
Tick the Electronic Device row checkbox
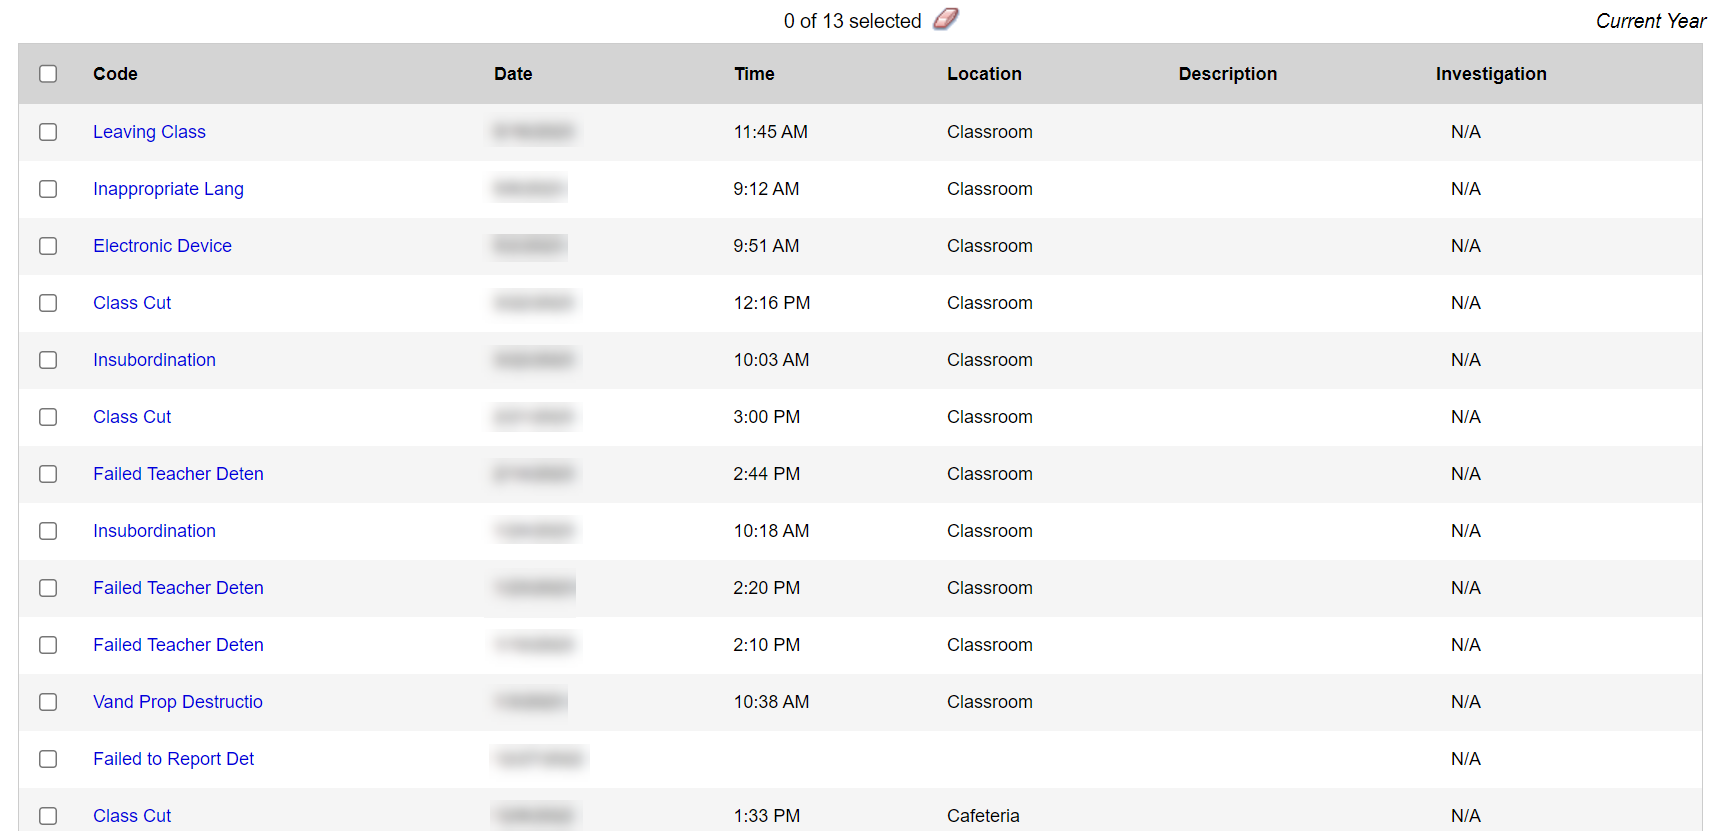click(x=48, y=246)
